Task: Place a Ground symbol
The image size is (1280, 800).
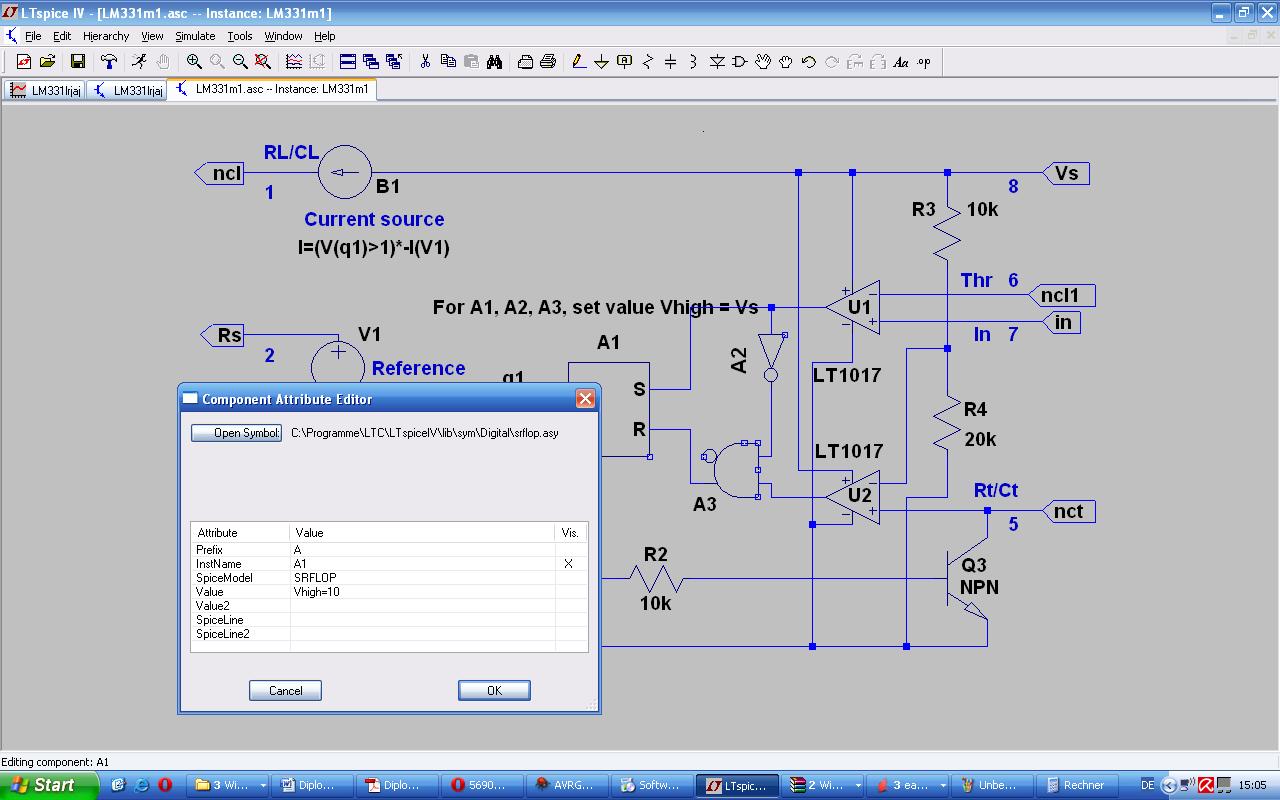Action: 601,62
